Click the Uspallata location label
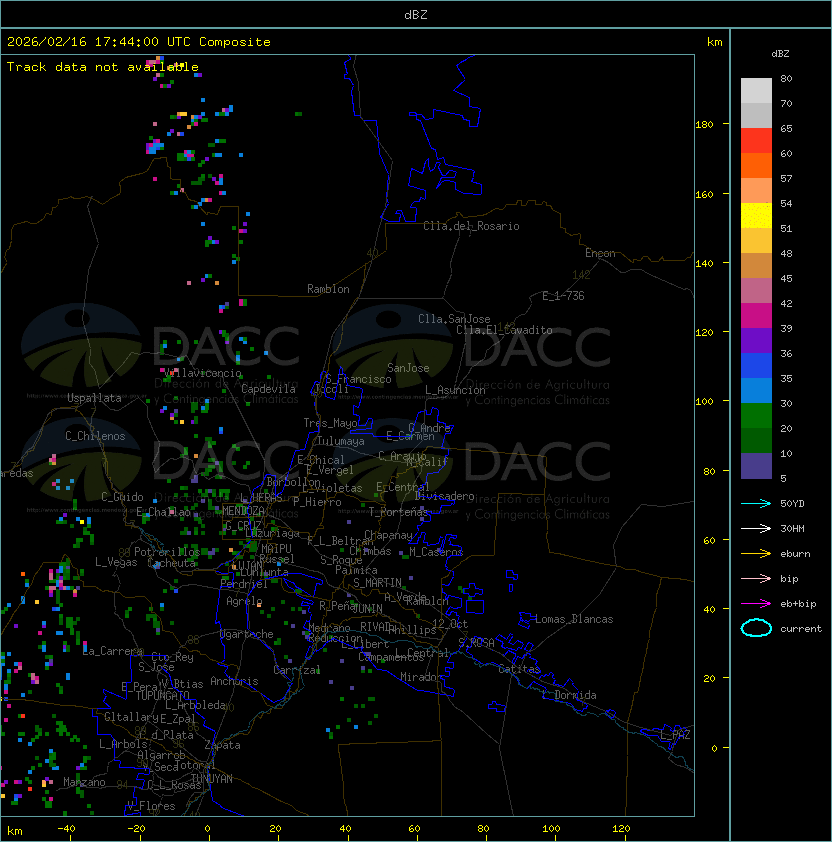This screenshot has width=832, height=842. pyautogui.click(x=94, y=398)
